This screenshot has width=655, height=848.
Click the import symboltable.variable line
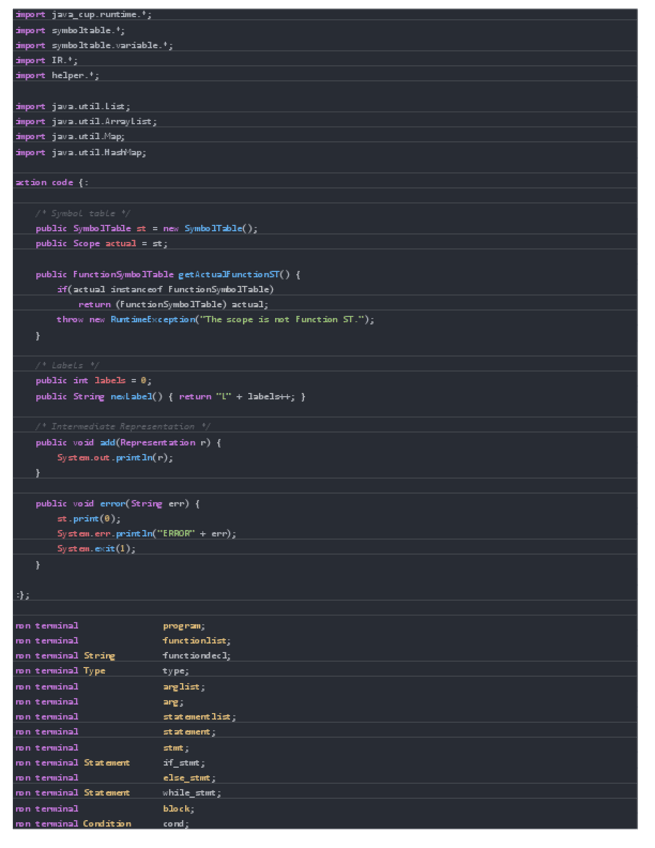point(94,45)
